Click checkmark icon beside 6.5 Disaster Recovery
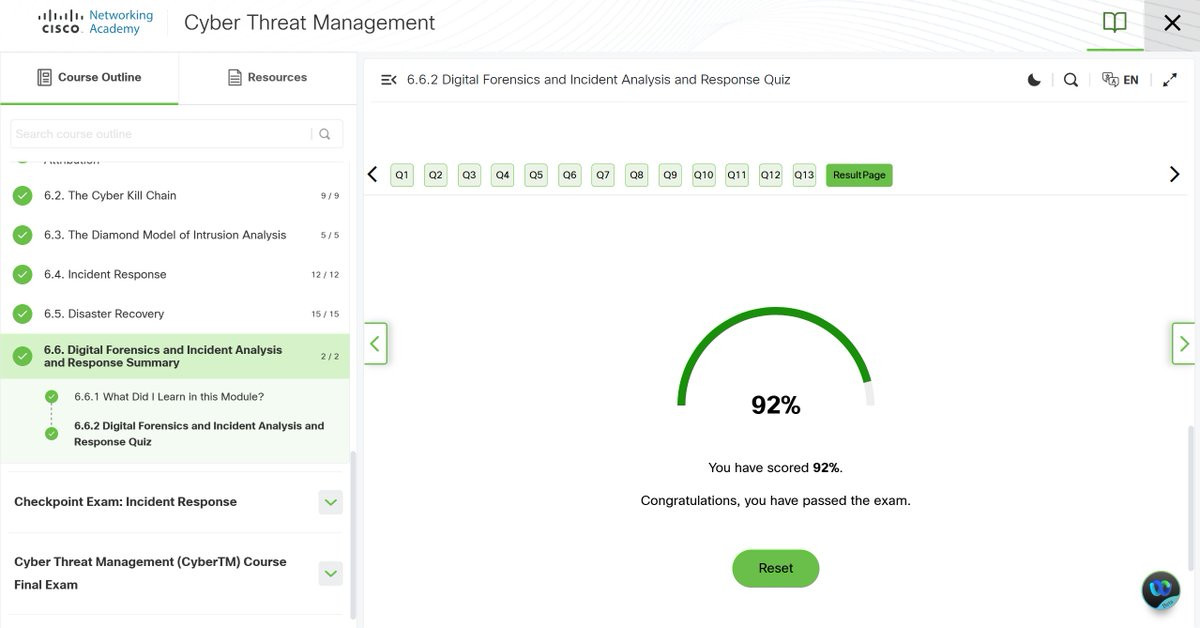This screenshot has height=628, width=1200. click(x=23, y=314)
